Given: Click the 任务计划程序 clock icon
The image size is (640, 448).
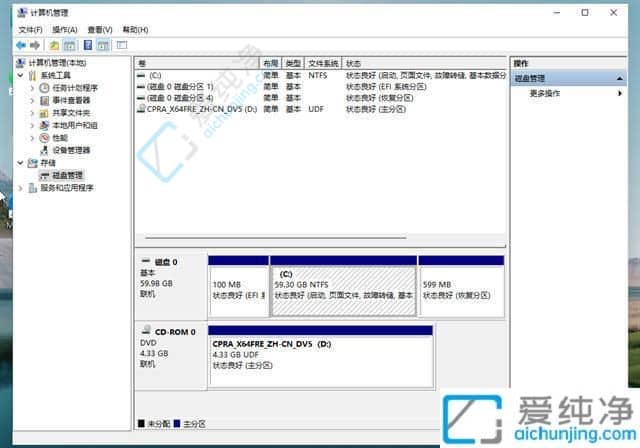Looking at the screenshot, I should [44, 88].
